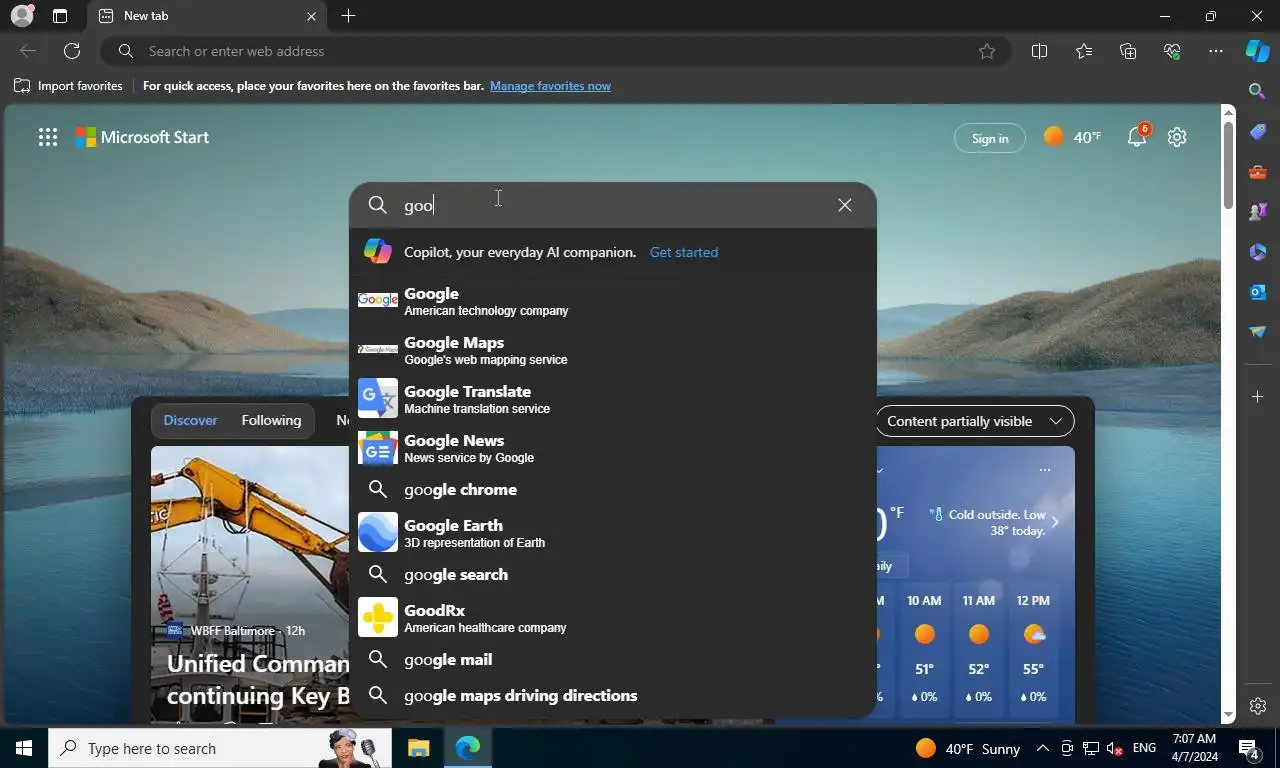Click scrollbar down arrow

(1229, 715)
